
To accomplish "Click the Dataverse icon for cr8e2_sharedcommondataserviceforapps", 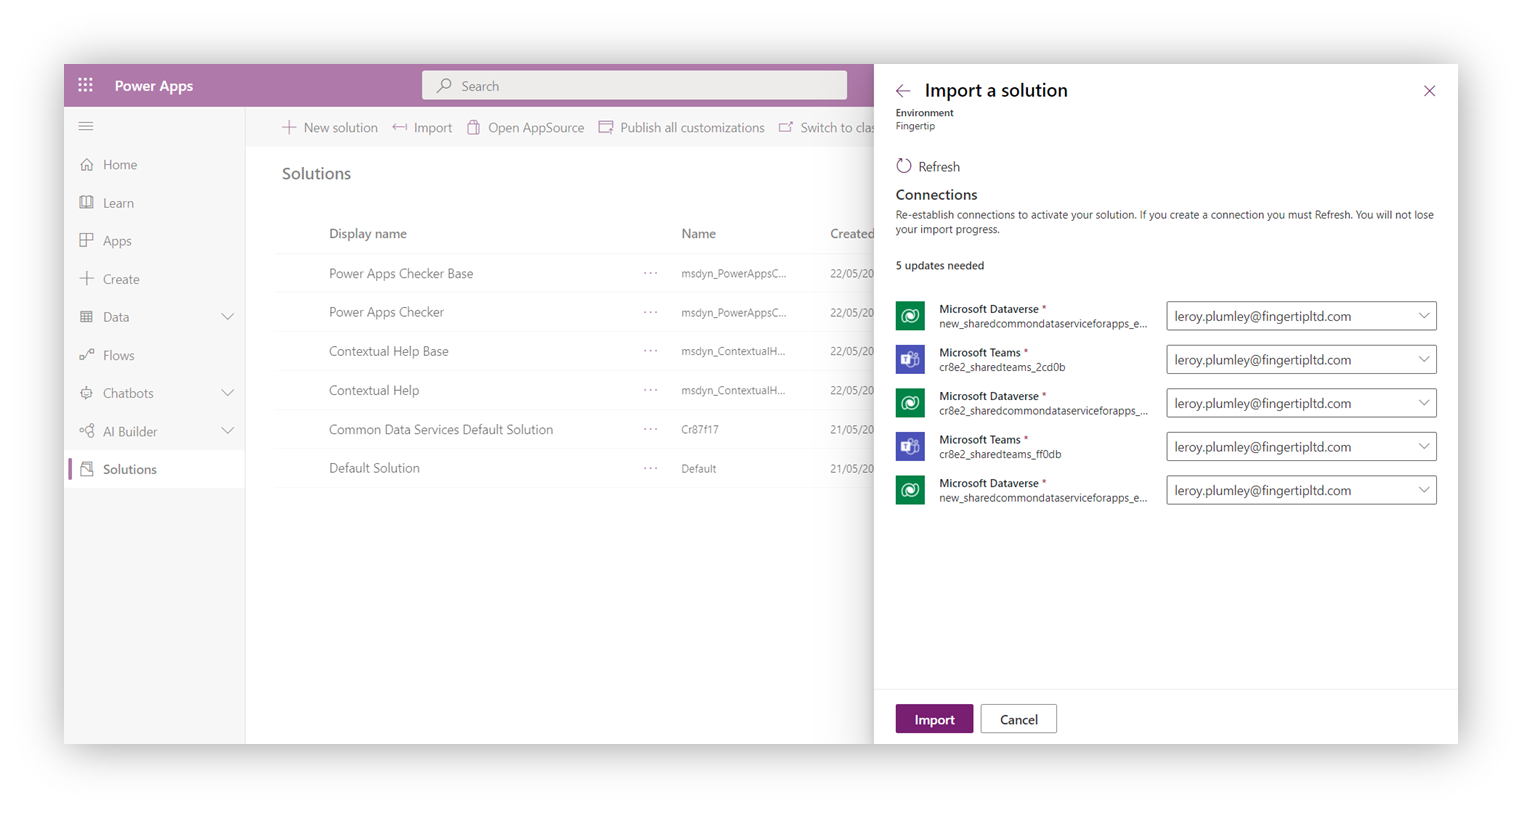I will tap(910, 403).
